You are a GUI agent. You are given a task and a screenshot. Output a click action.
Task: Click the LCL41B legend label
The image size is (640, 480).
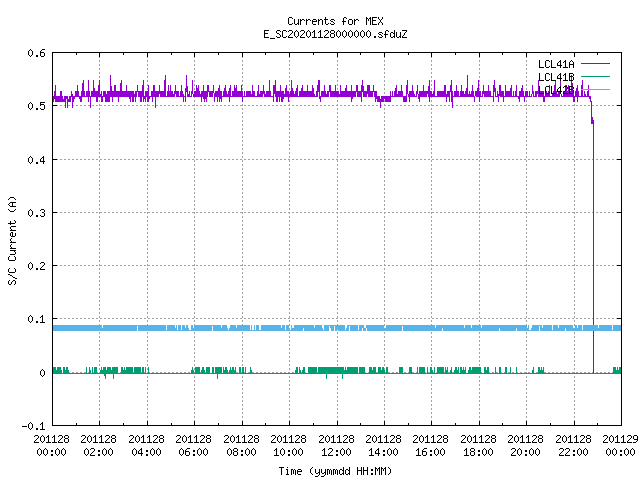pos(556,77)
